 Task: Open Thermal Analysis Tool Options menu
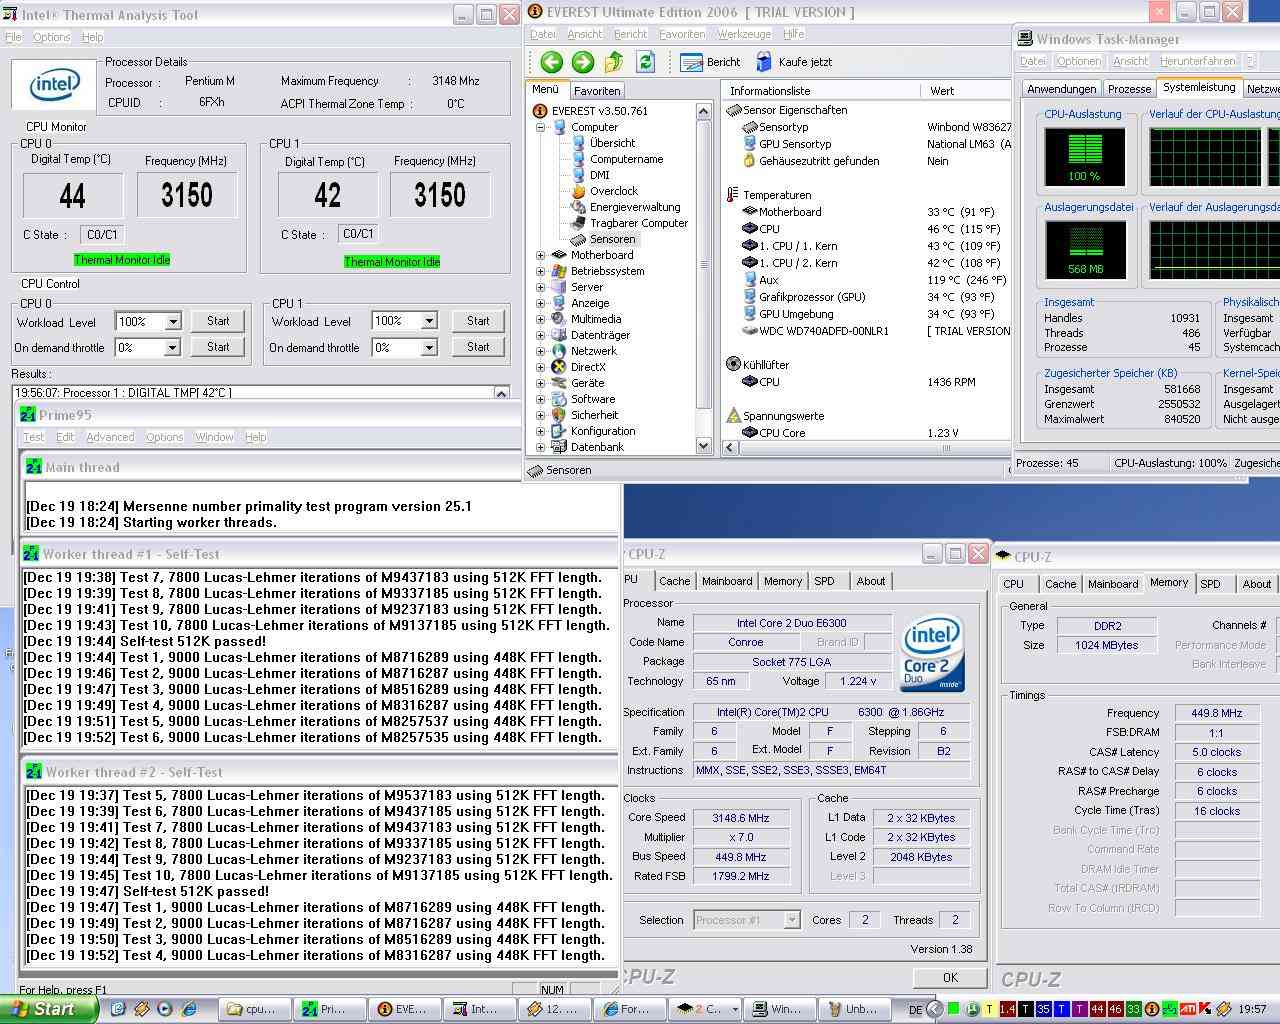click(52, 37)
